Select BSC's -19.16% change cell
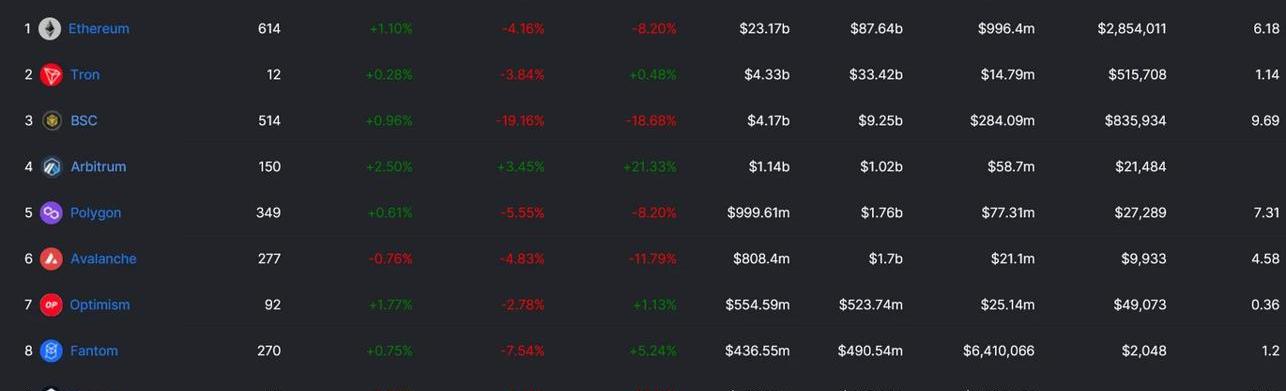 coord(520,121)
